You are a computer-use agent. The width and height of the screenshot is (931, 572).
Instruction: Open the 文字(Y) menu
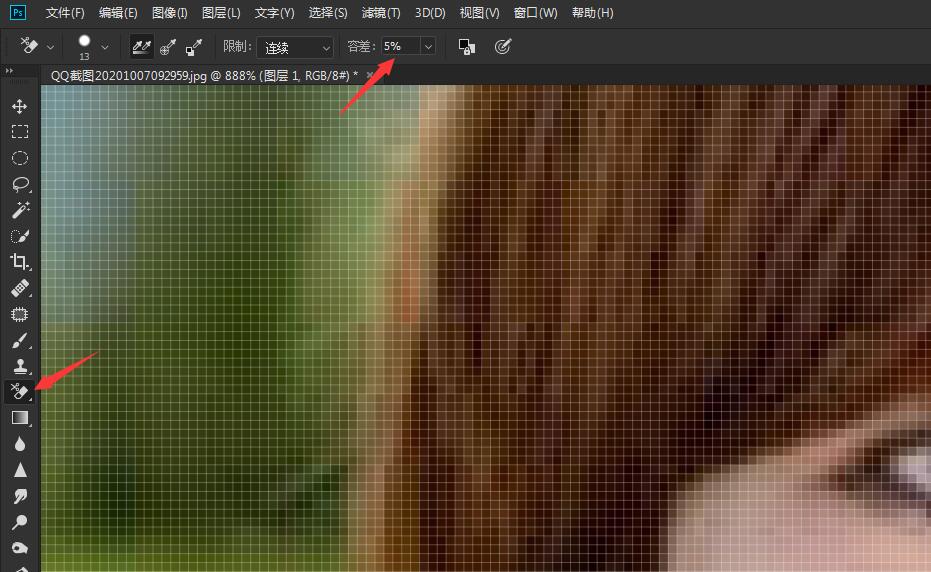274,12
